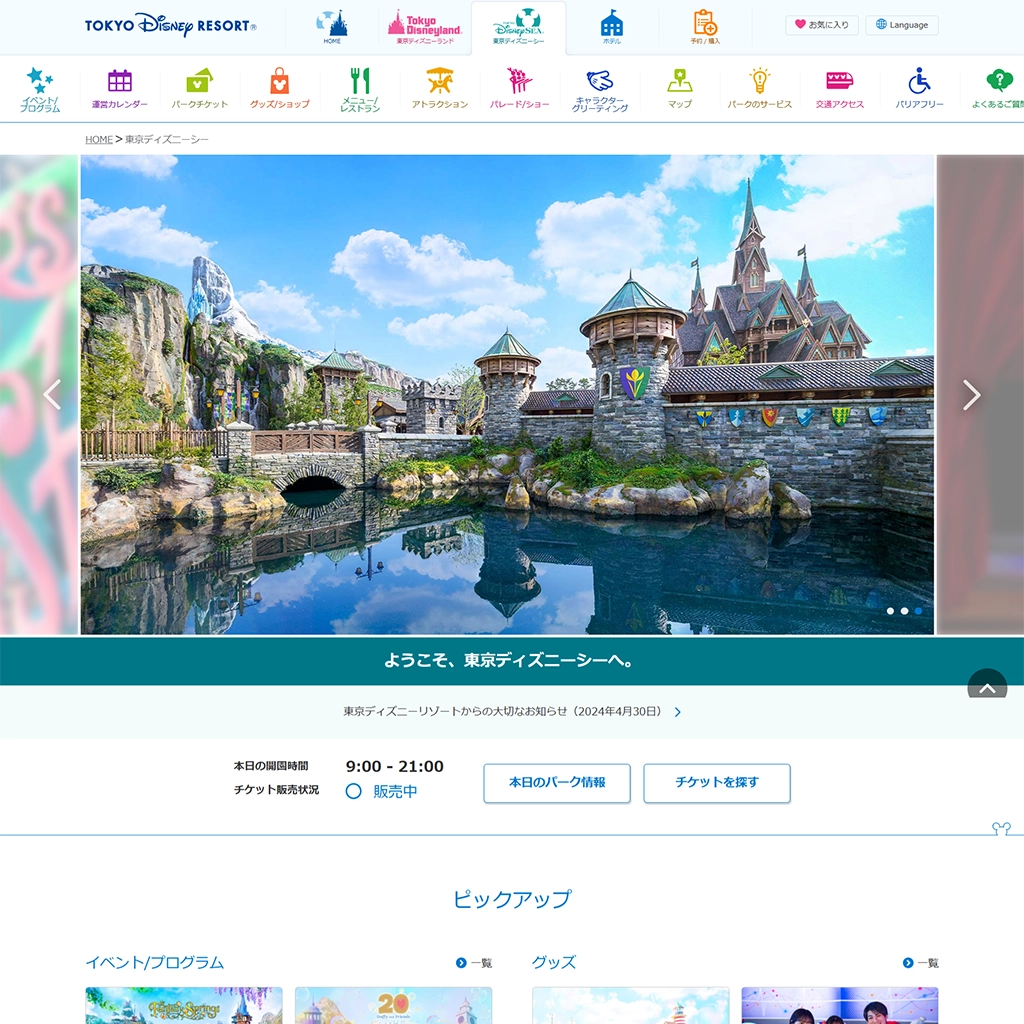1024x1024 pixels.
Task: Click the イベント/プログラム section heading
Action: [155, 963]
